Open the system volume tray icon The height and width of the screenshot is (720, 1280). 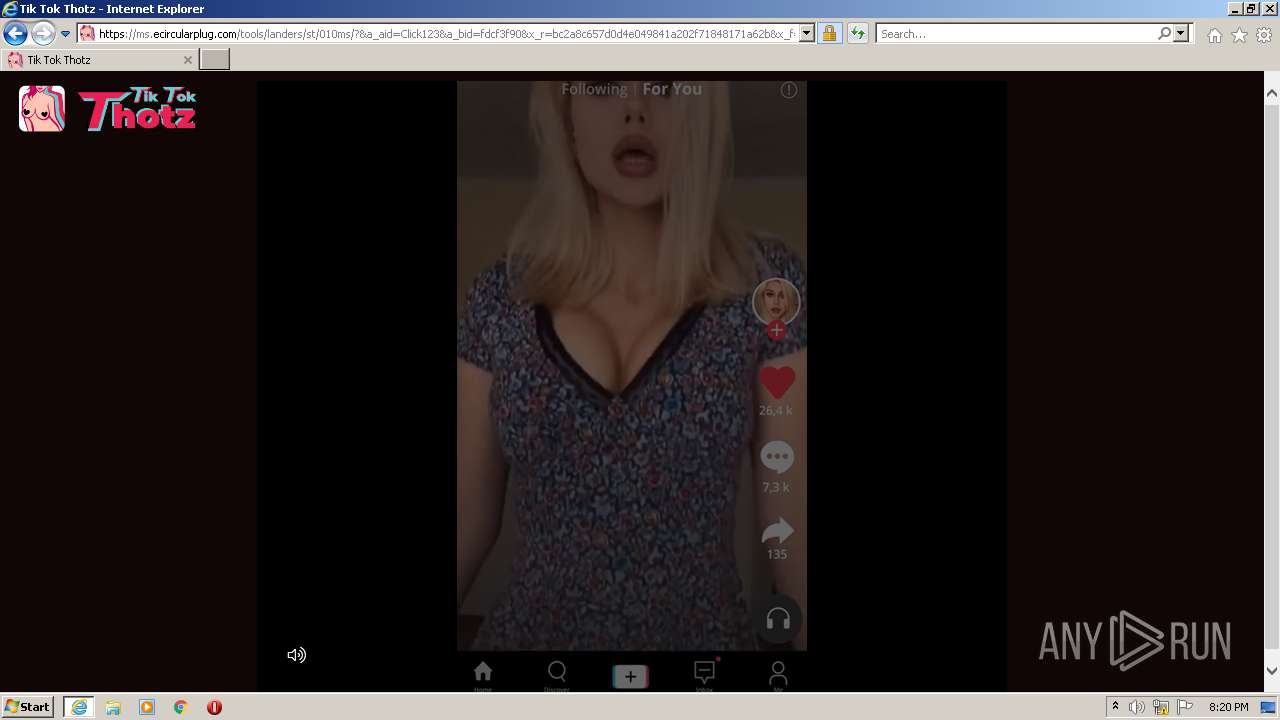tap(1137, 707)
